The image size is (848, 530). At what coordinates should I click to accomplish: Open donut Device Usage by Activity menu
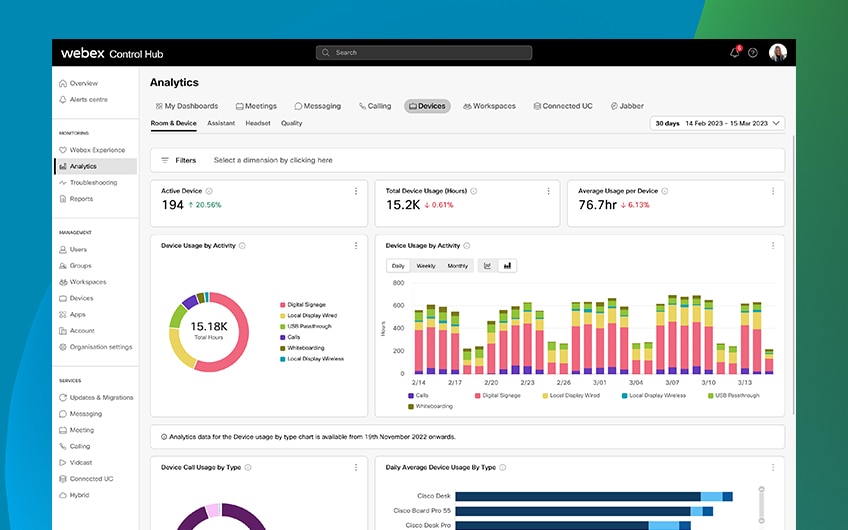pos(356,246)
